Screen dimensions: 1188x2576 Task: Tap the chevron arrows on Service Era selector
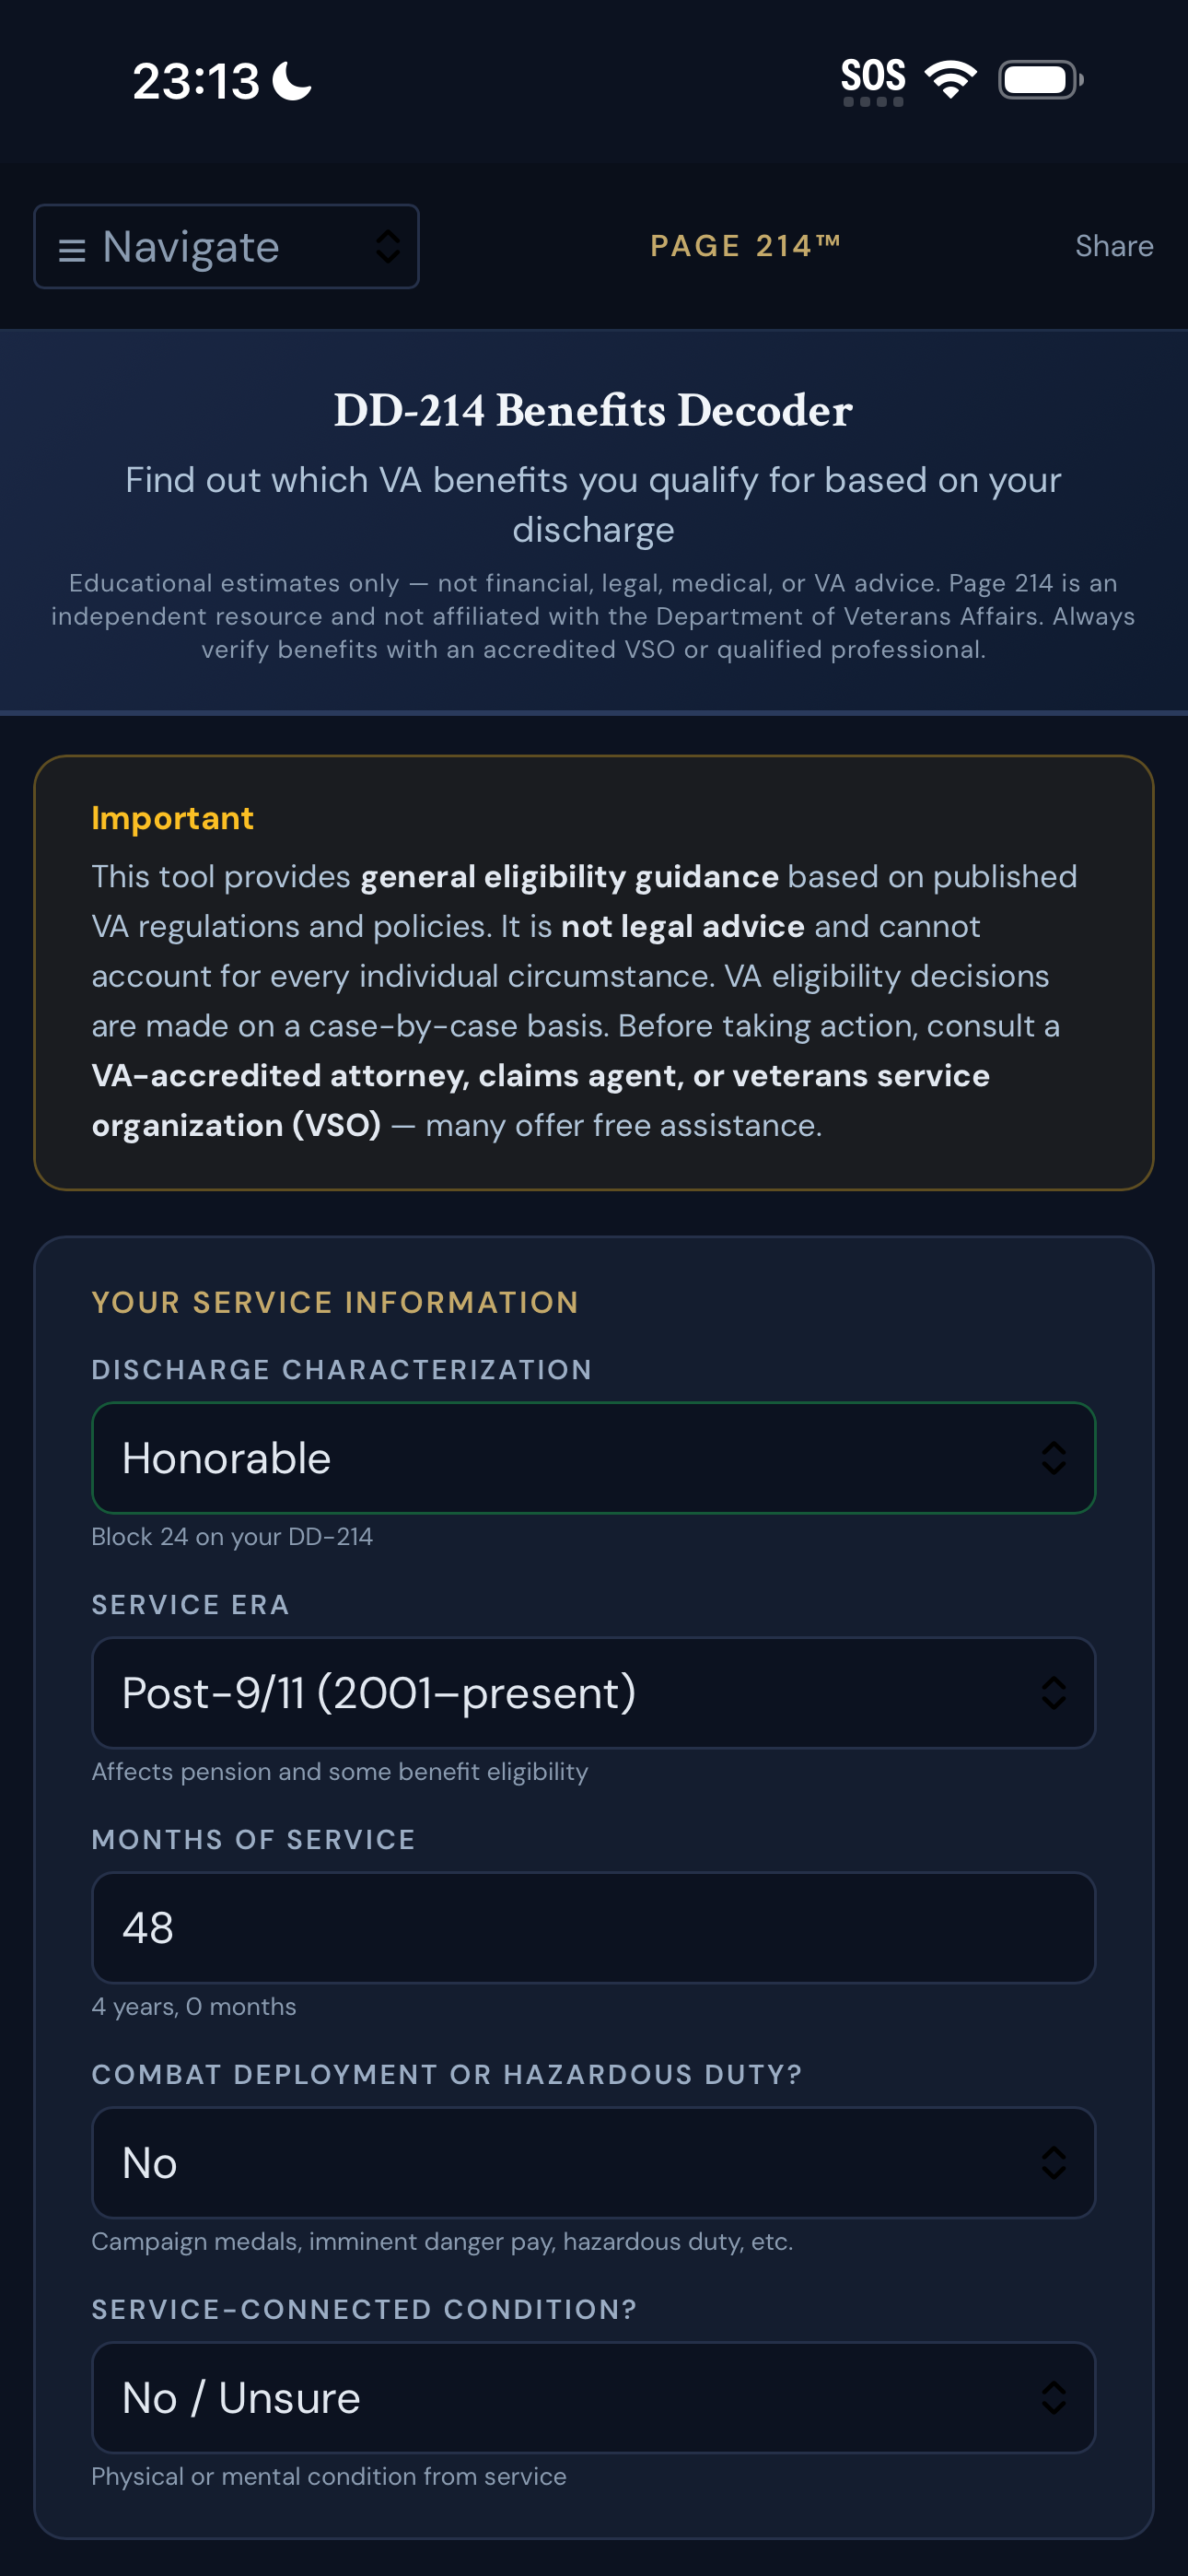[x=1053, y=1693]
